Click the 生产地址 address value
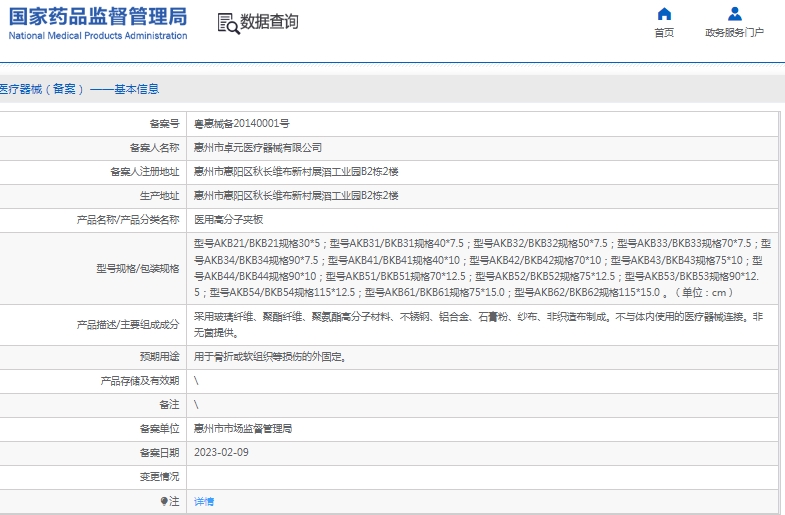Viewport: 785px width, 515px height. pyautogui.click(x=296, y=196)
